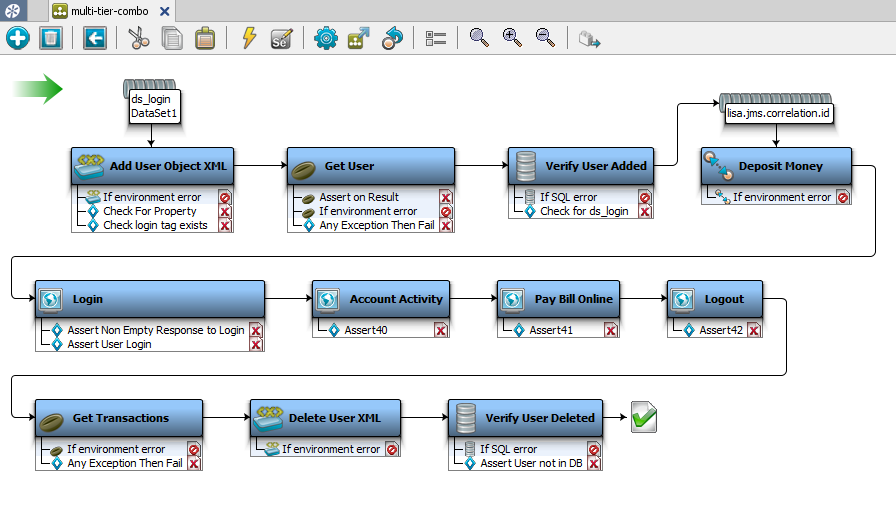Click the green checkmark end step icon
This screenshot has width=896, height=512.
pyautogui.click(x=644, y=417)
